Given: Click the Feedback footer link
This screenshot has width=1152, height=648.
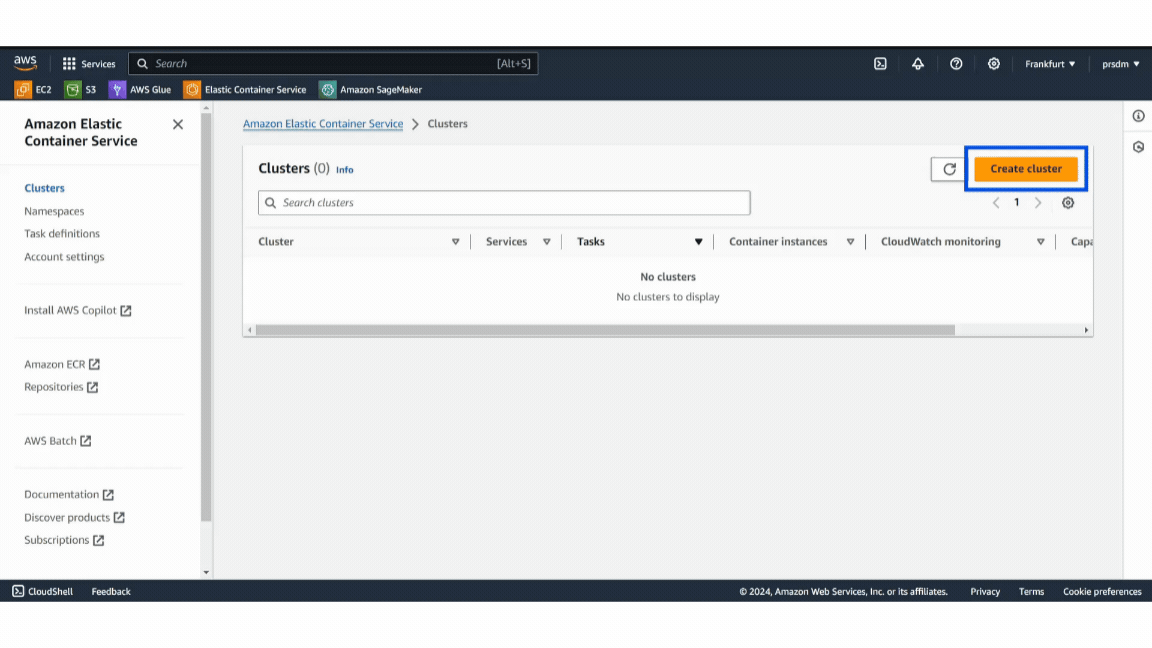Looking at the screenshot, I should 111,591.
